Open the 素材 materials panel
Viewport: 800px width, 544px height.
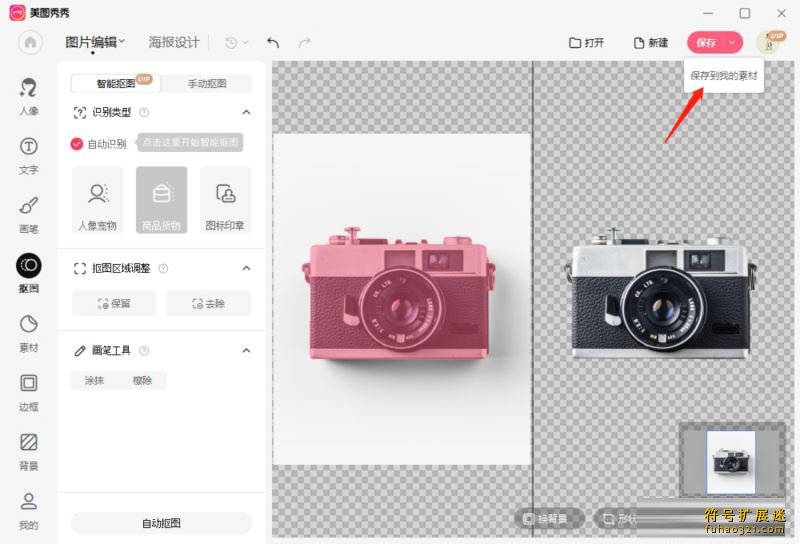29,331
